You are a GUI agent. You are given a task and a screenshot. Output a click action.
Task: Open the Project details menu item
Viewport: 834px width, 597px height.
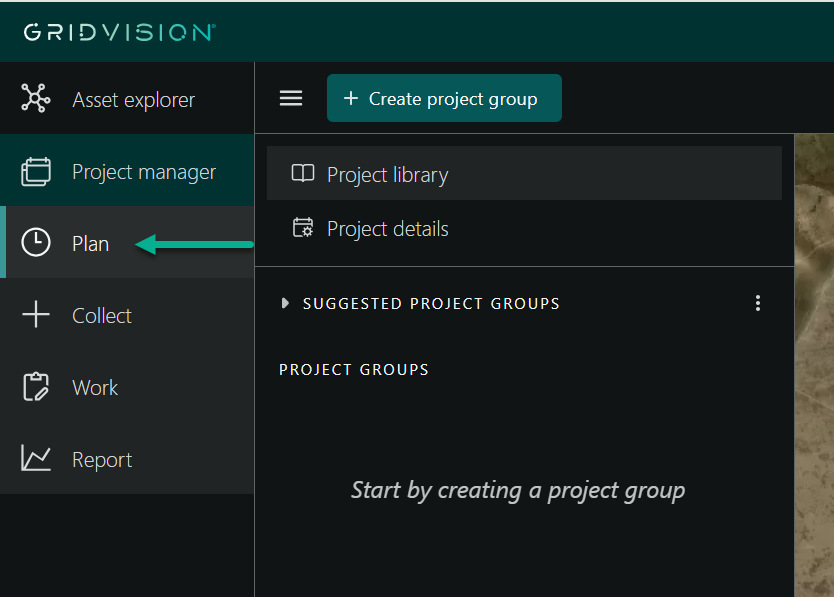click(x=387, y=229)
